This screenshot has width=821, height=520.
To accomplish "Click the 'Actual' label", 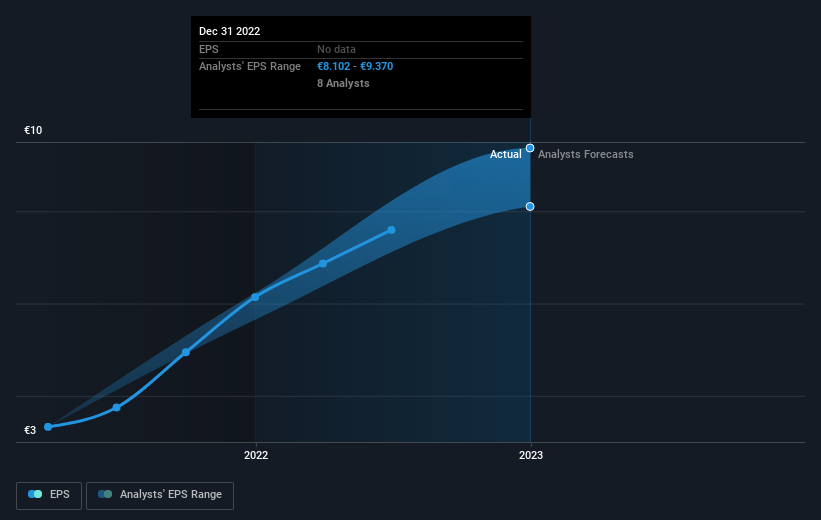I will [505, 154].
